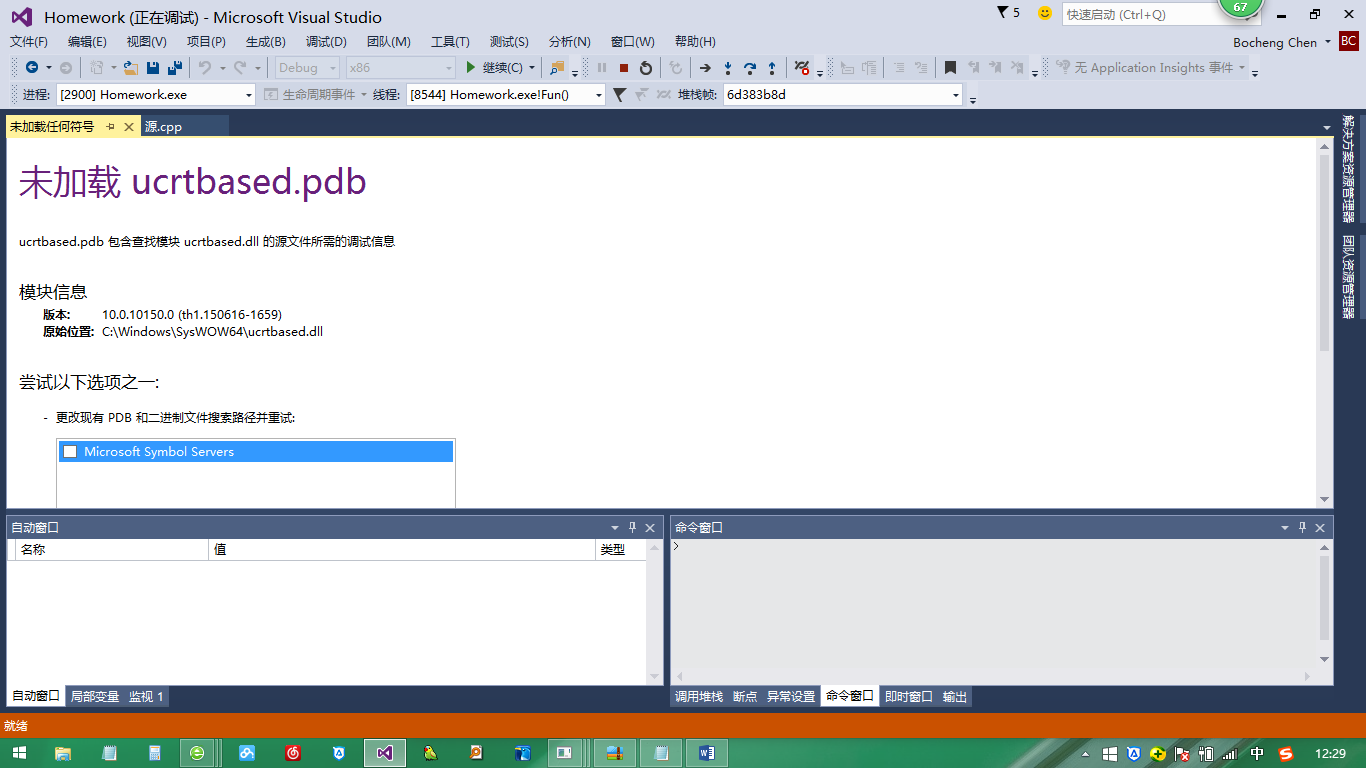Viewport: 1366px width, 768px height.
Task: Expand the 线程 Homework.exe!Fun() dropdown
Action: pos(599,95)
